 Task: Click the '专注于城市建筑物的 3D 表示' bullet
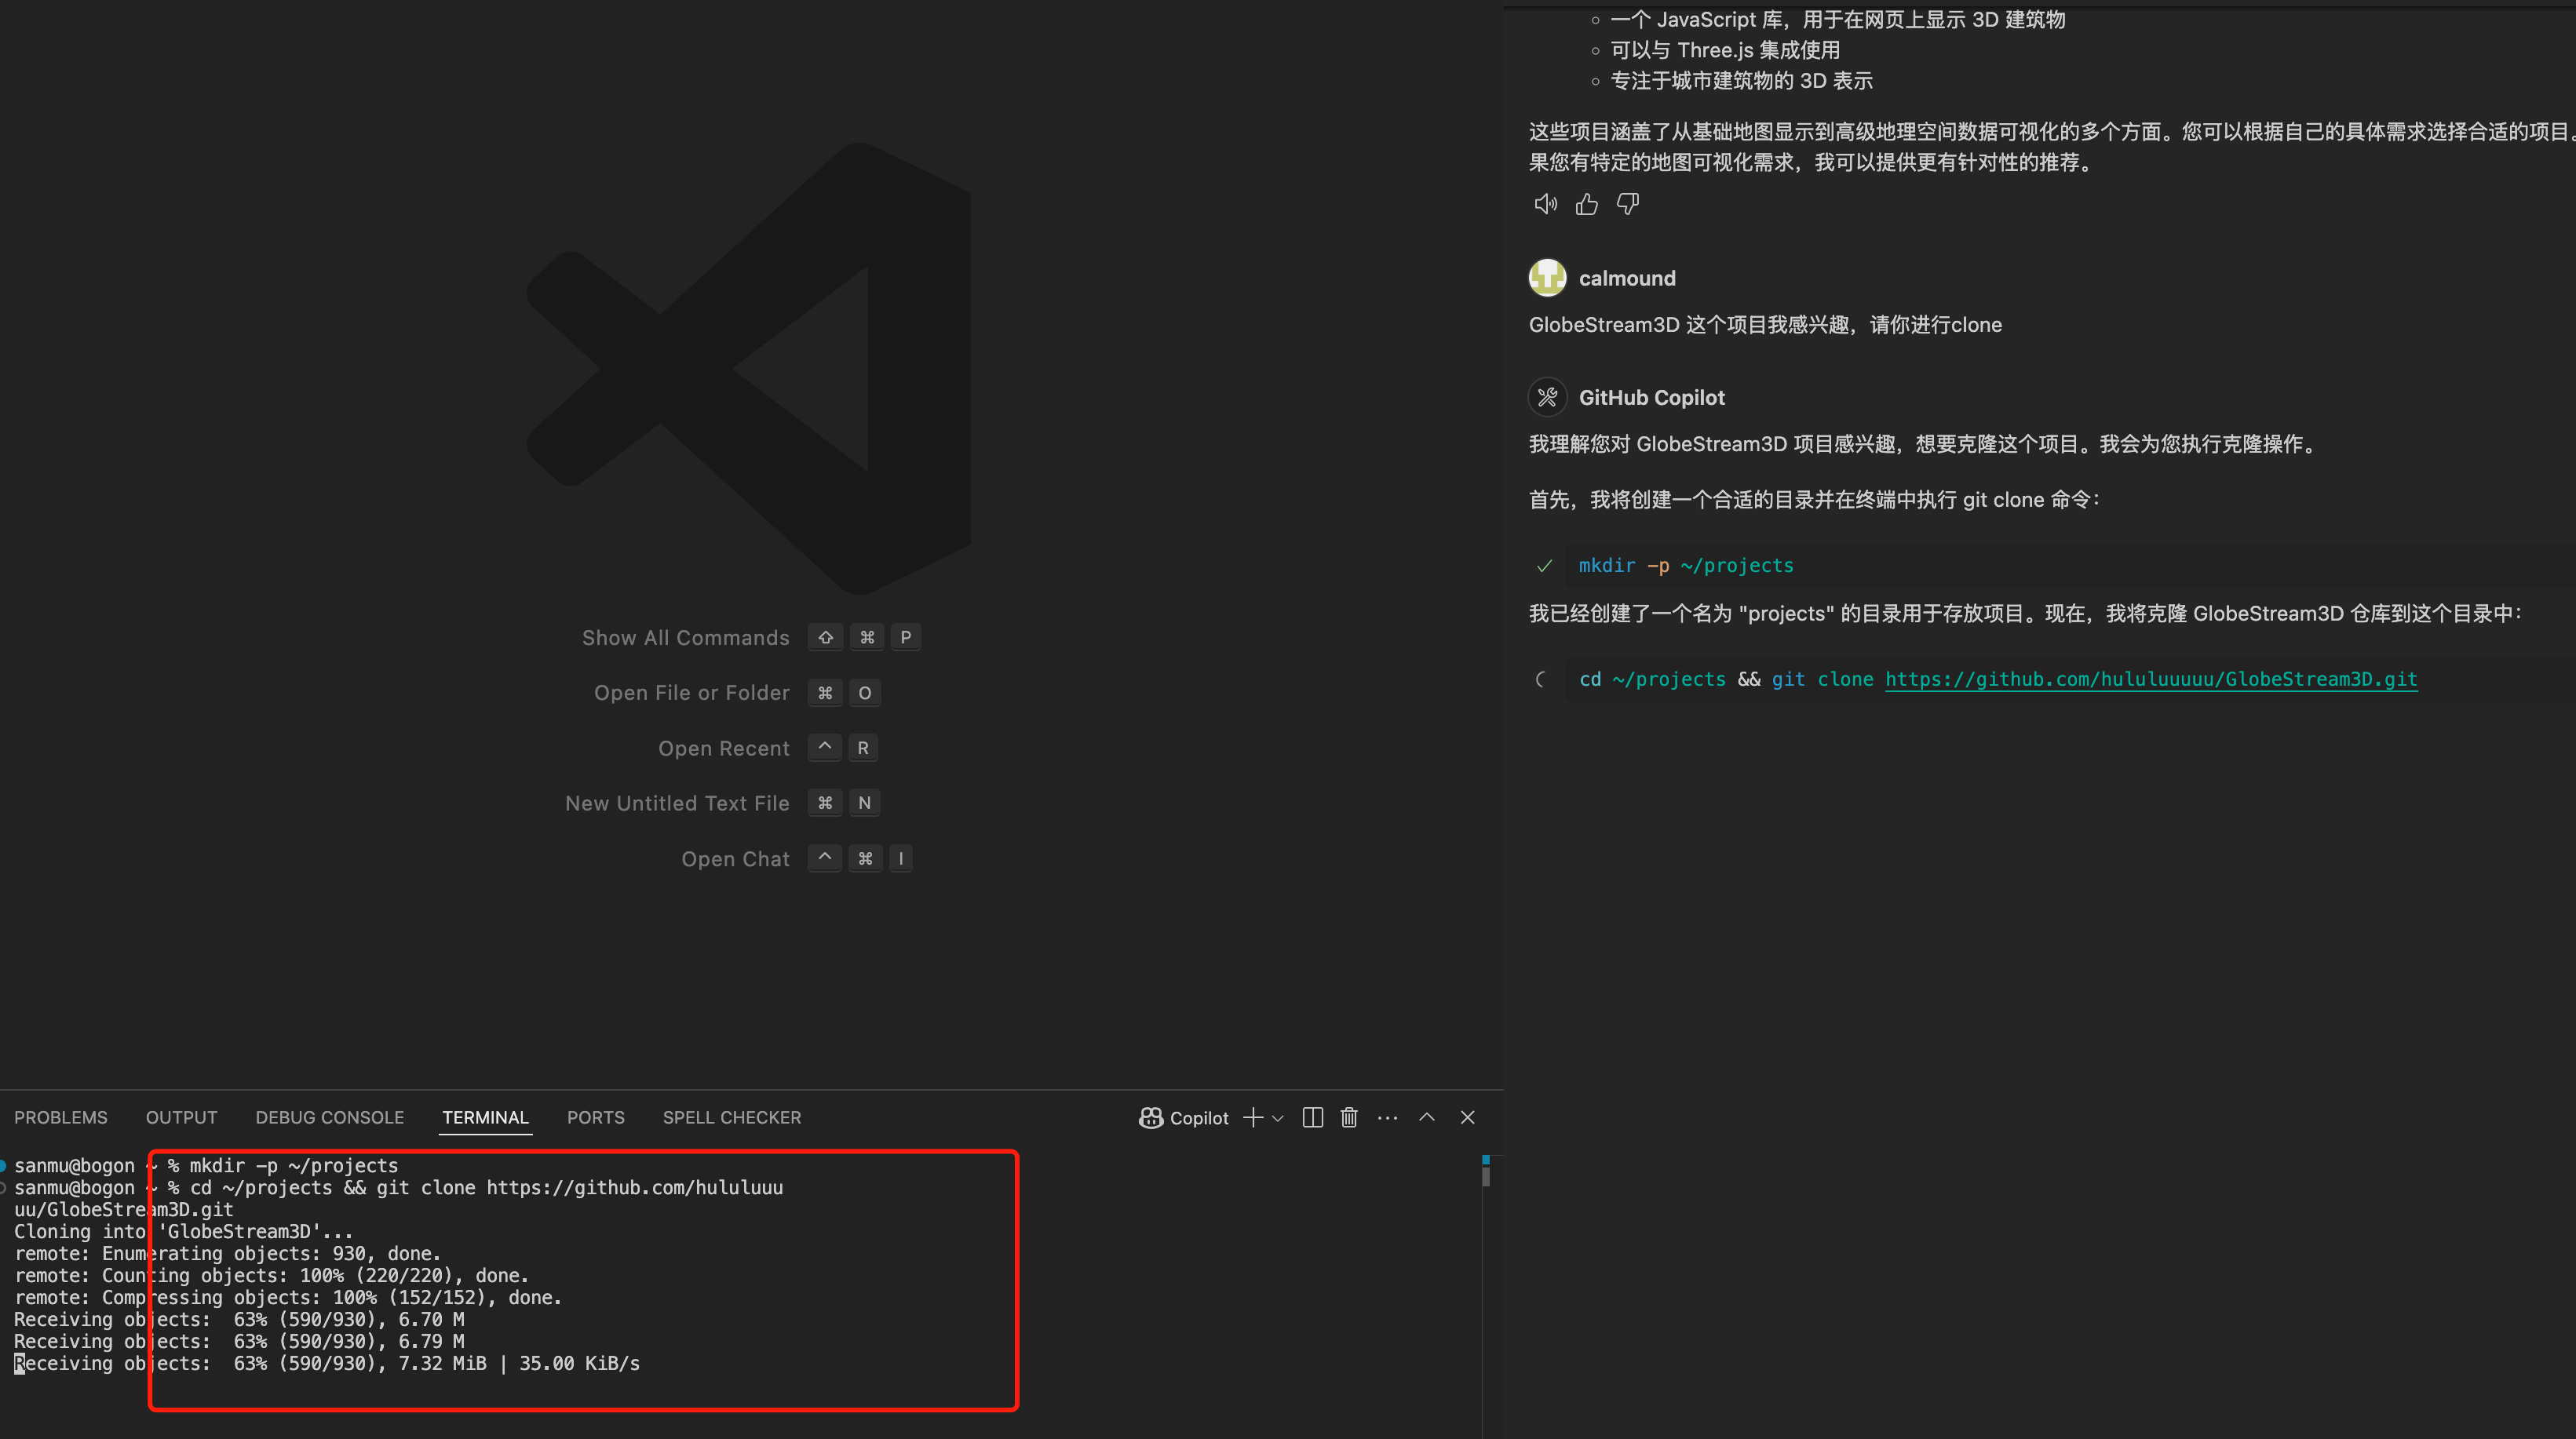[1741, 81]
